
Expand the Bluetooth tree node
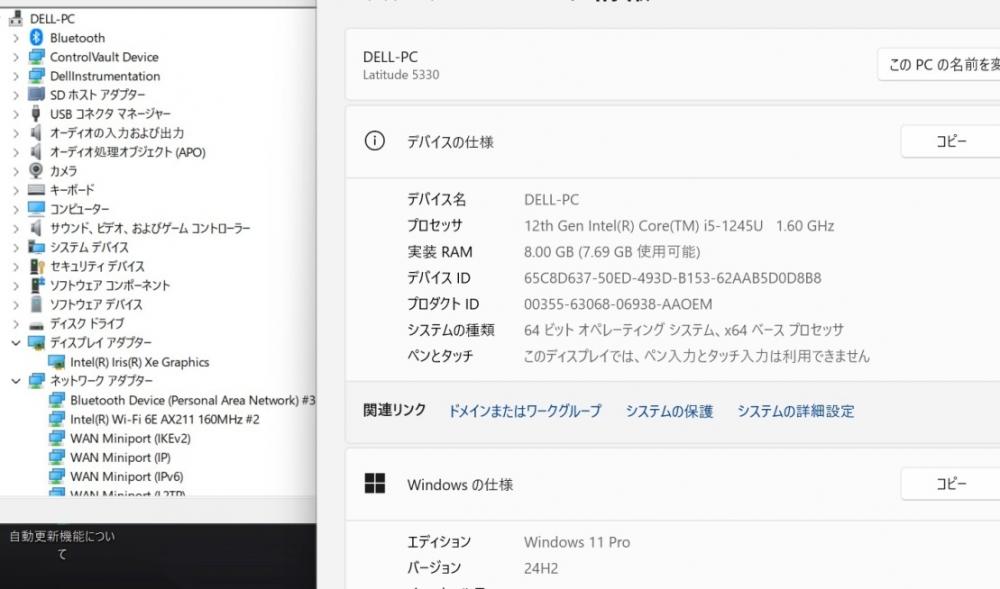coord(16,38)
